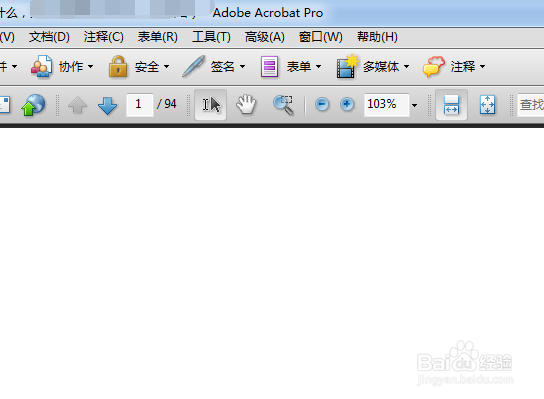This screenshot has height=399, width=544.
Task: Click the 协作 collaborate people icon
Action: [x=42, y=66]
